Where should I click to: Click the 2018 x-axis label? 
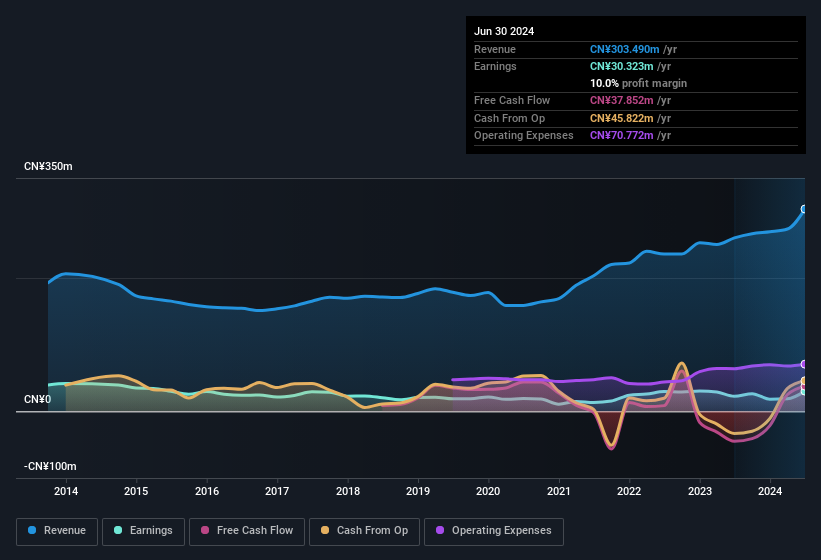(348, 491)
